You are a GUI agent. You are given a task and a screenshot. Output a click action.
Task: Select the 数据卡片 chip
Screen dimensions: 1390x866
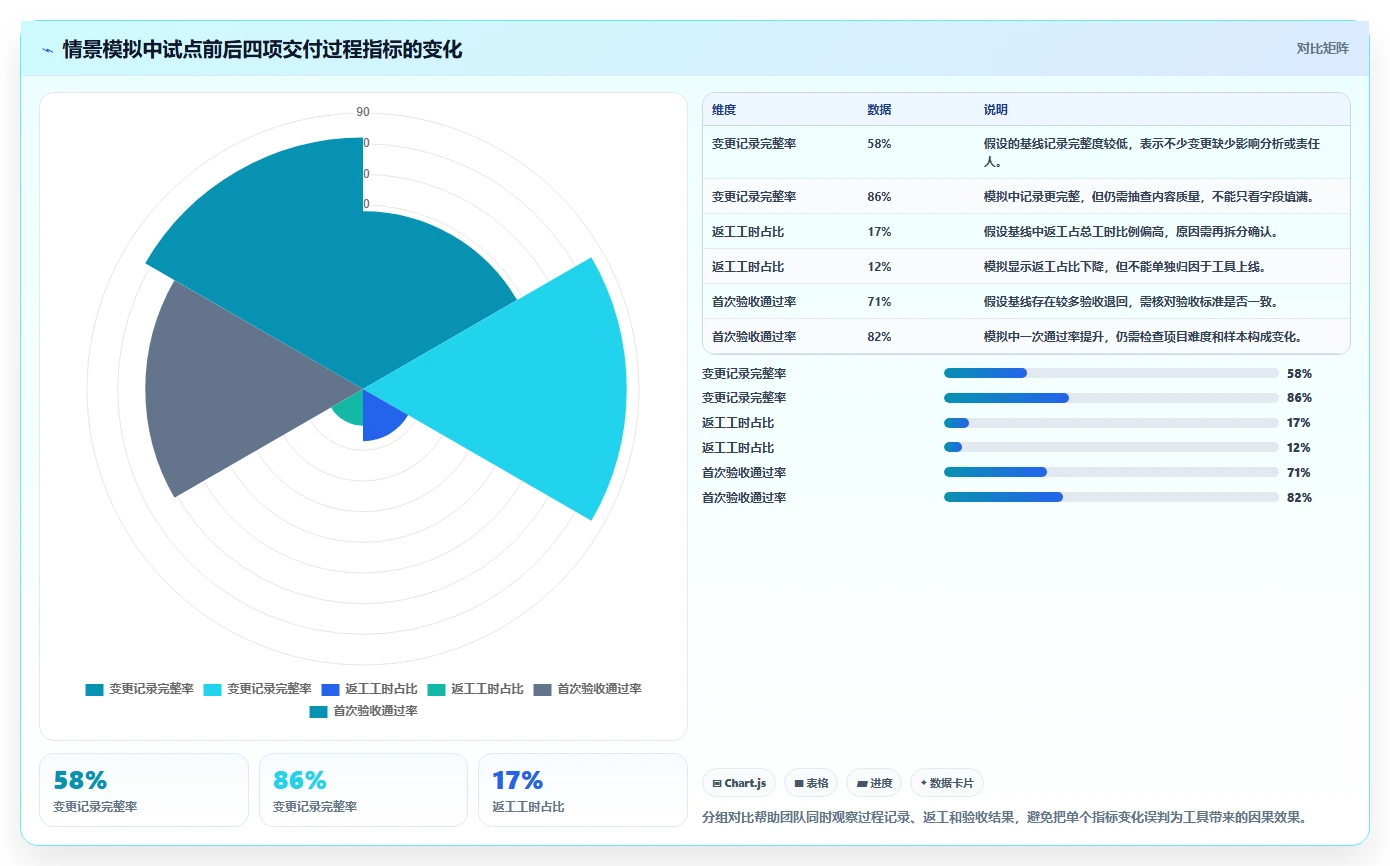click(x=946, y=783)
